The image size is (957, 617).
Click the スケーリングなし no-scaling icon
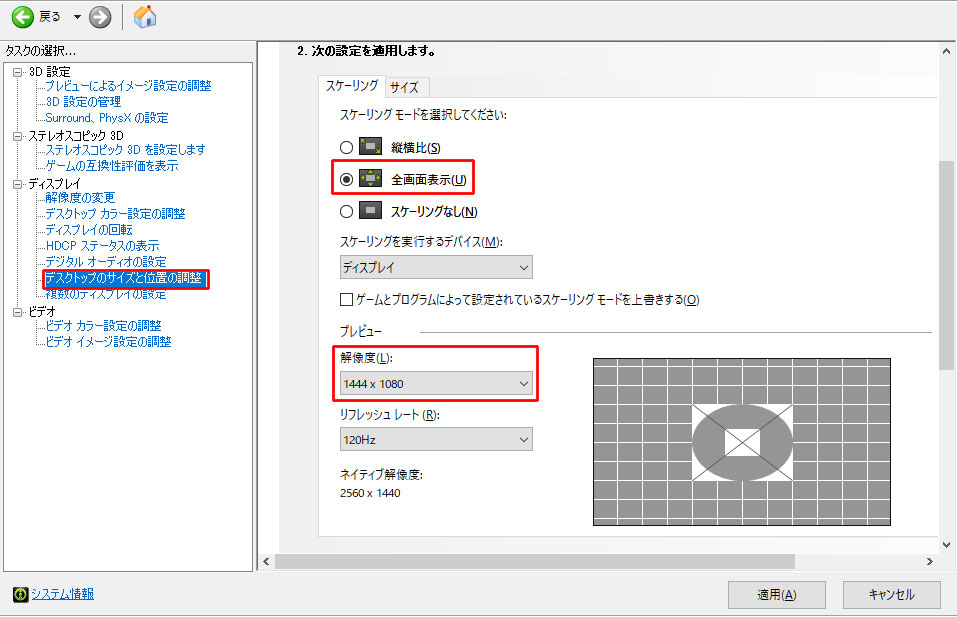(x=371, y=211)
